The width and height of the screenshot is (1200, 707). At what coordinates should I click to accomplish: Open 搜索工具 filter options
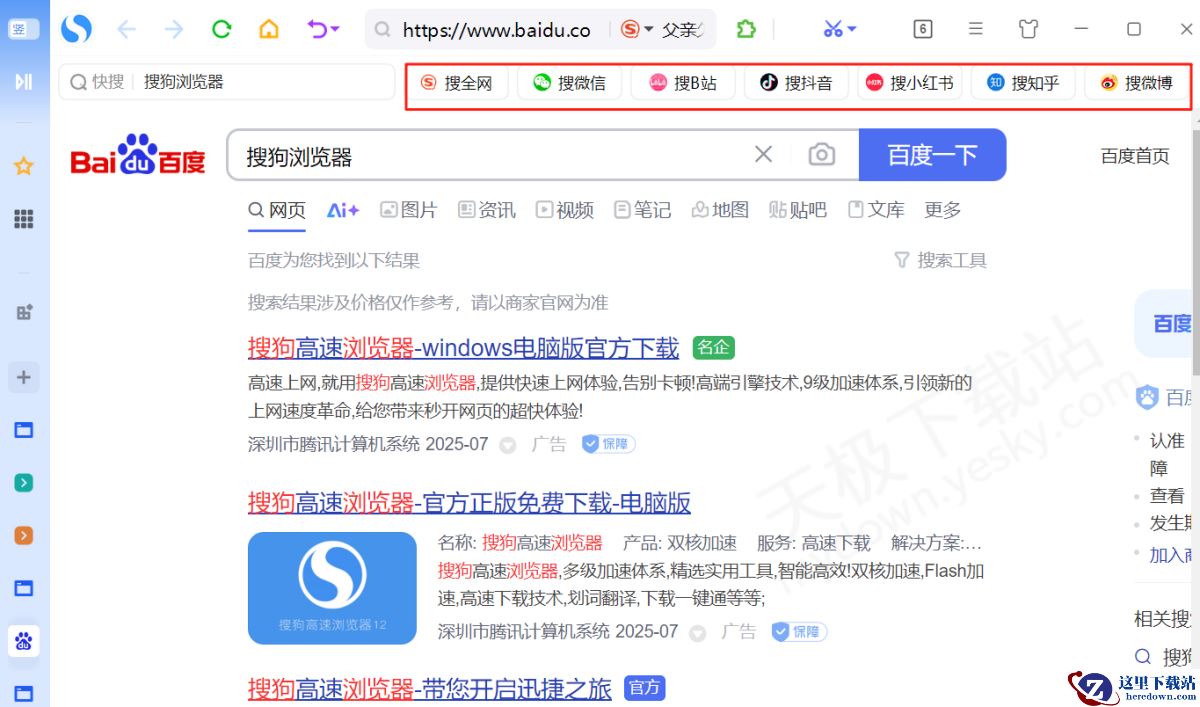coord(941,260)
